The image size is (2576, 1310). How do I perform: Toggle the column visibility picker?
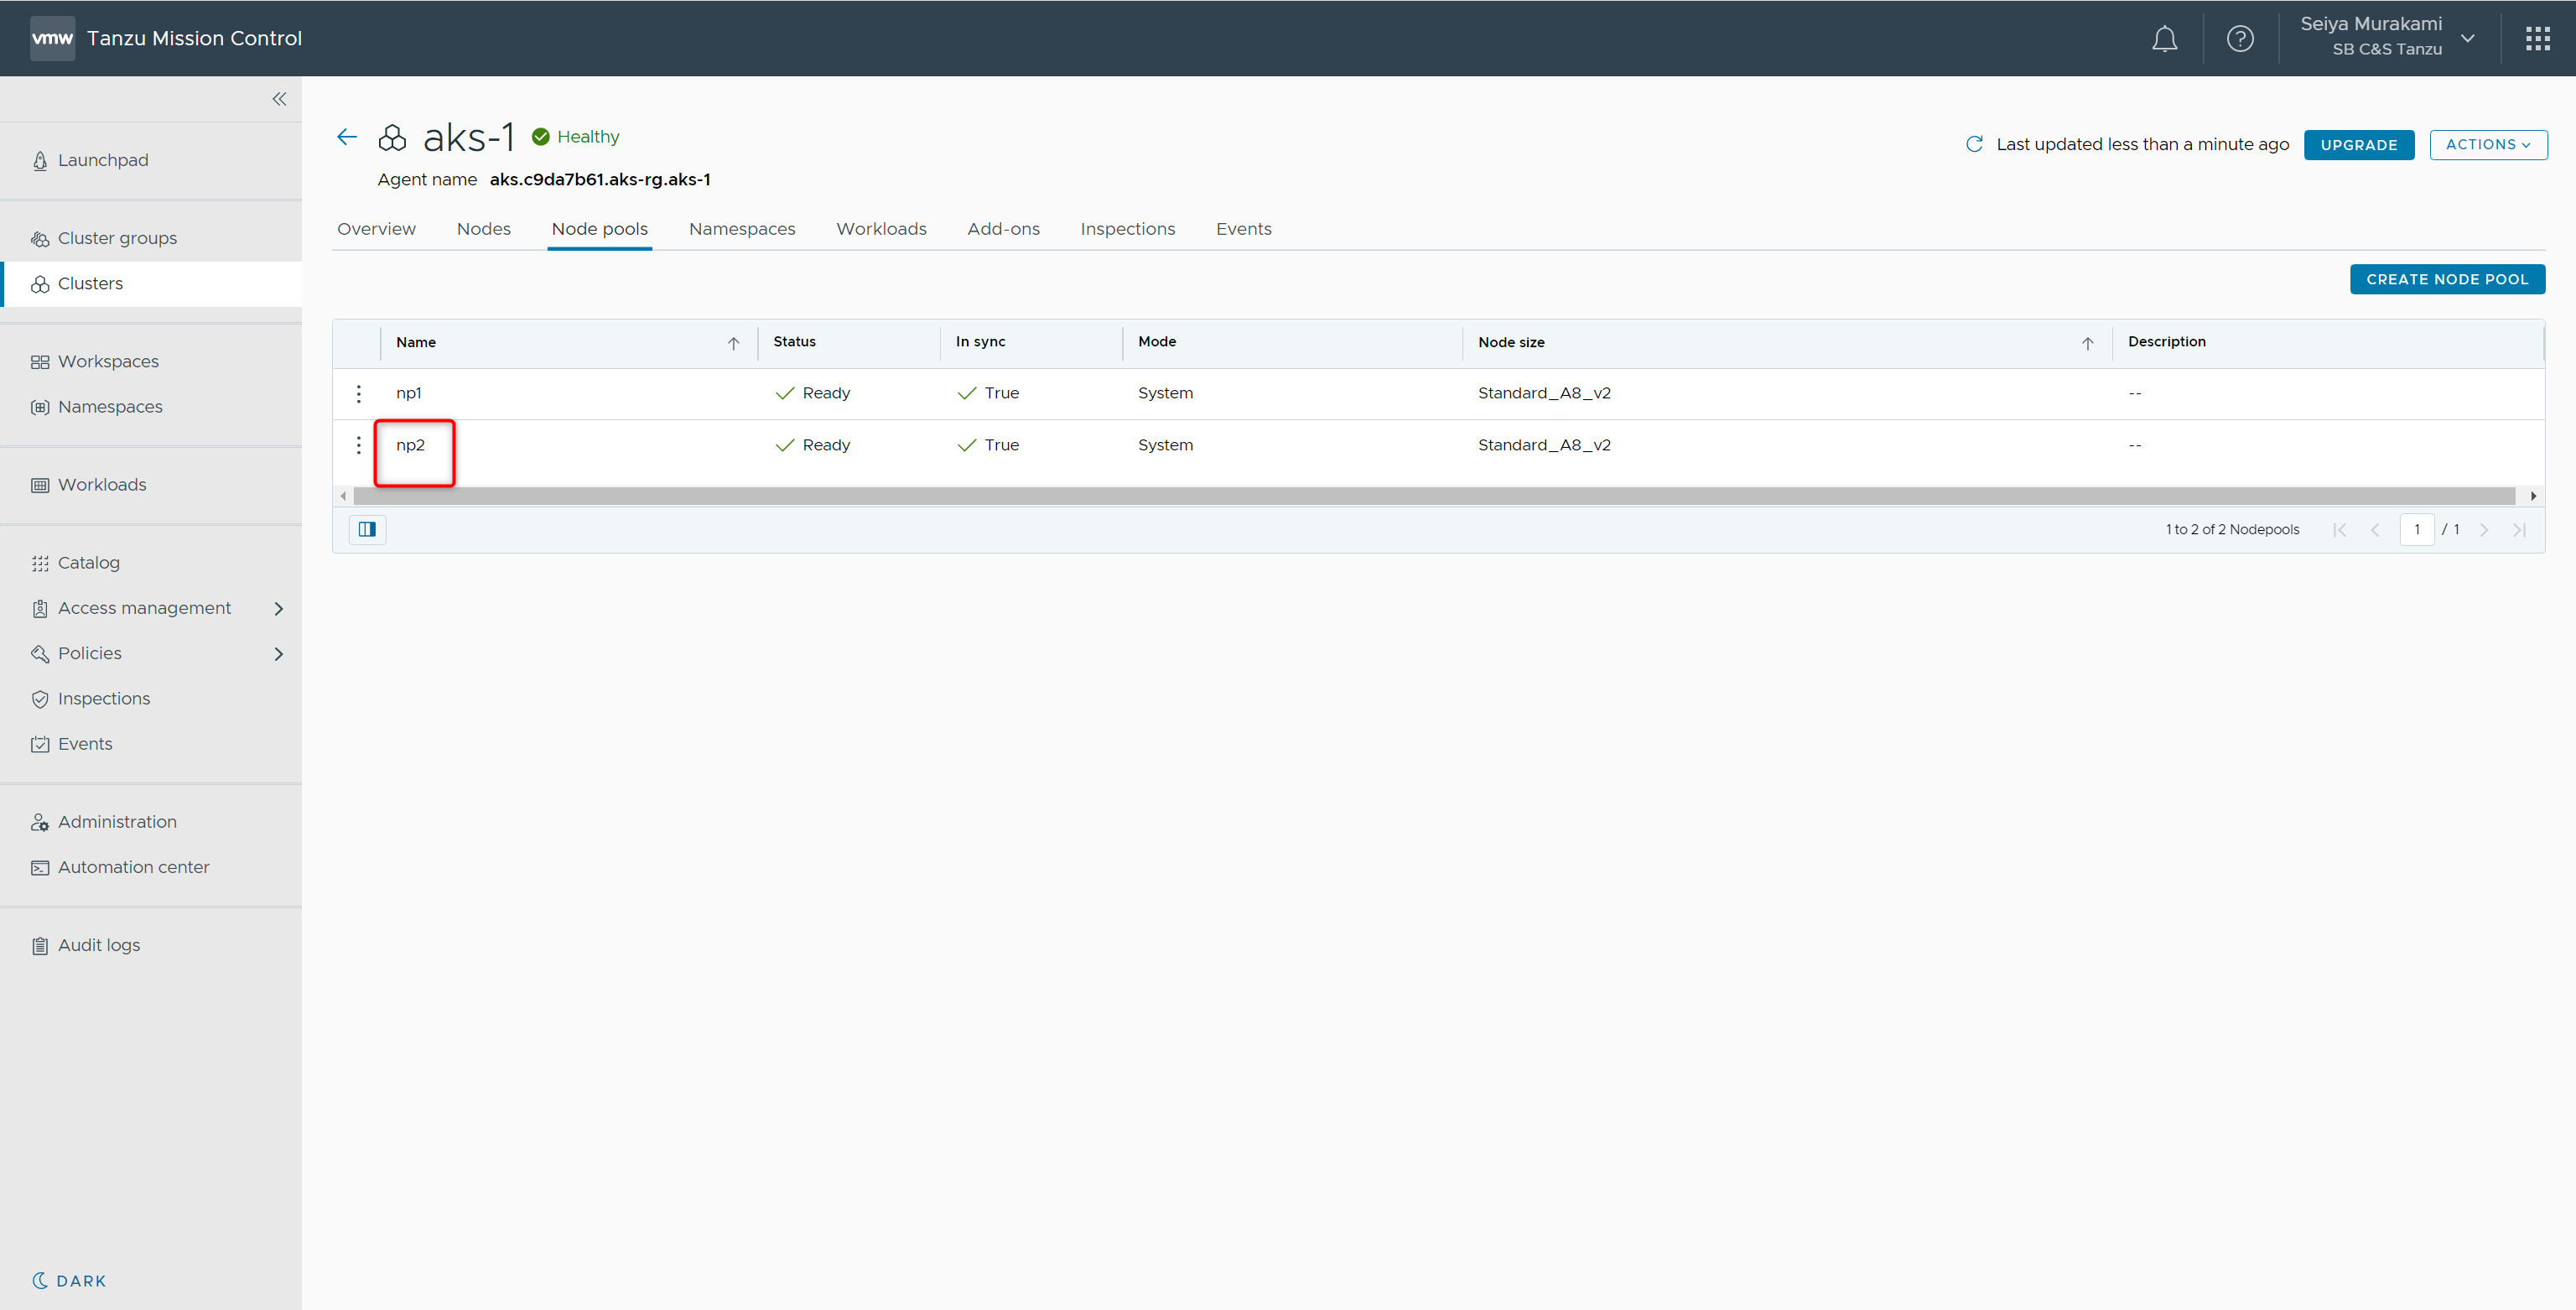[367, 529]
